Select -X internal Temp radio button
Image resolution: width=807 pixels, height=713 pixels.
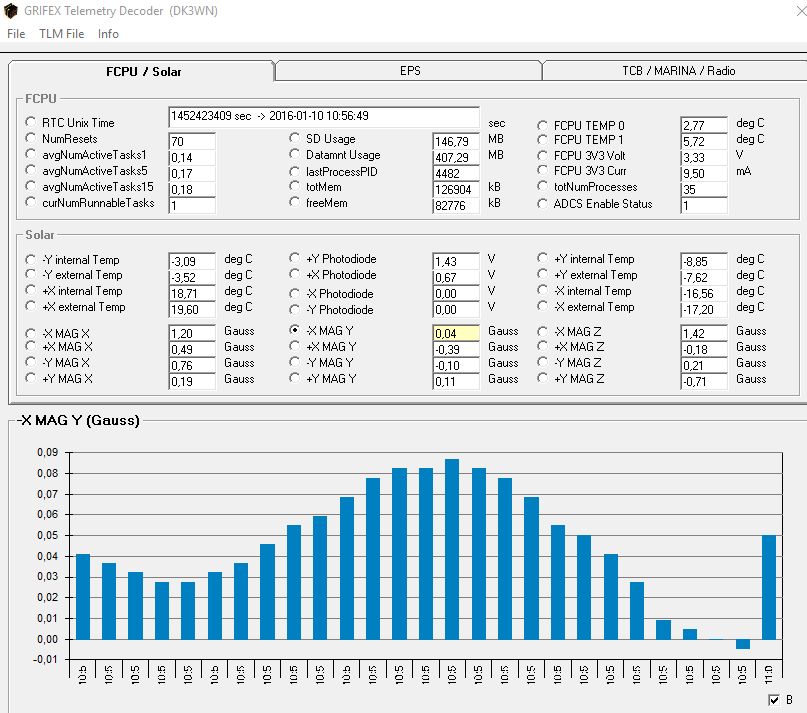point(542,290)
